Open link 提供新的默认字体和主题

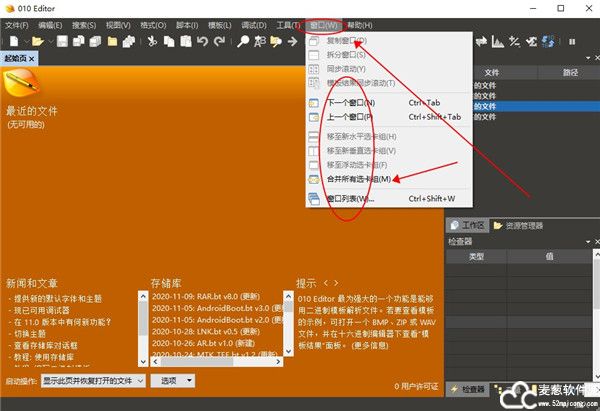58,298
